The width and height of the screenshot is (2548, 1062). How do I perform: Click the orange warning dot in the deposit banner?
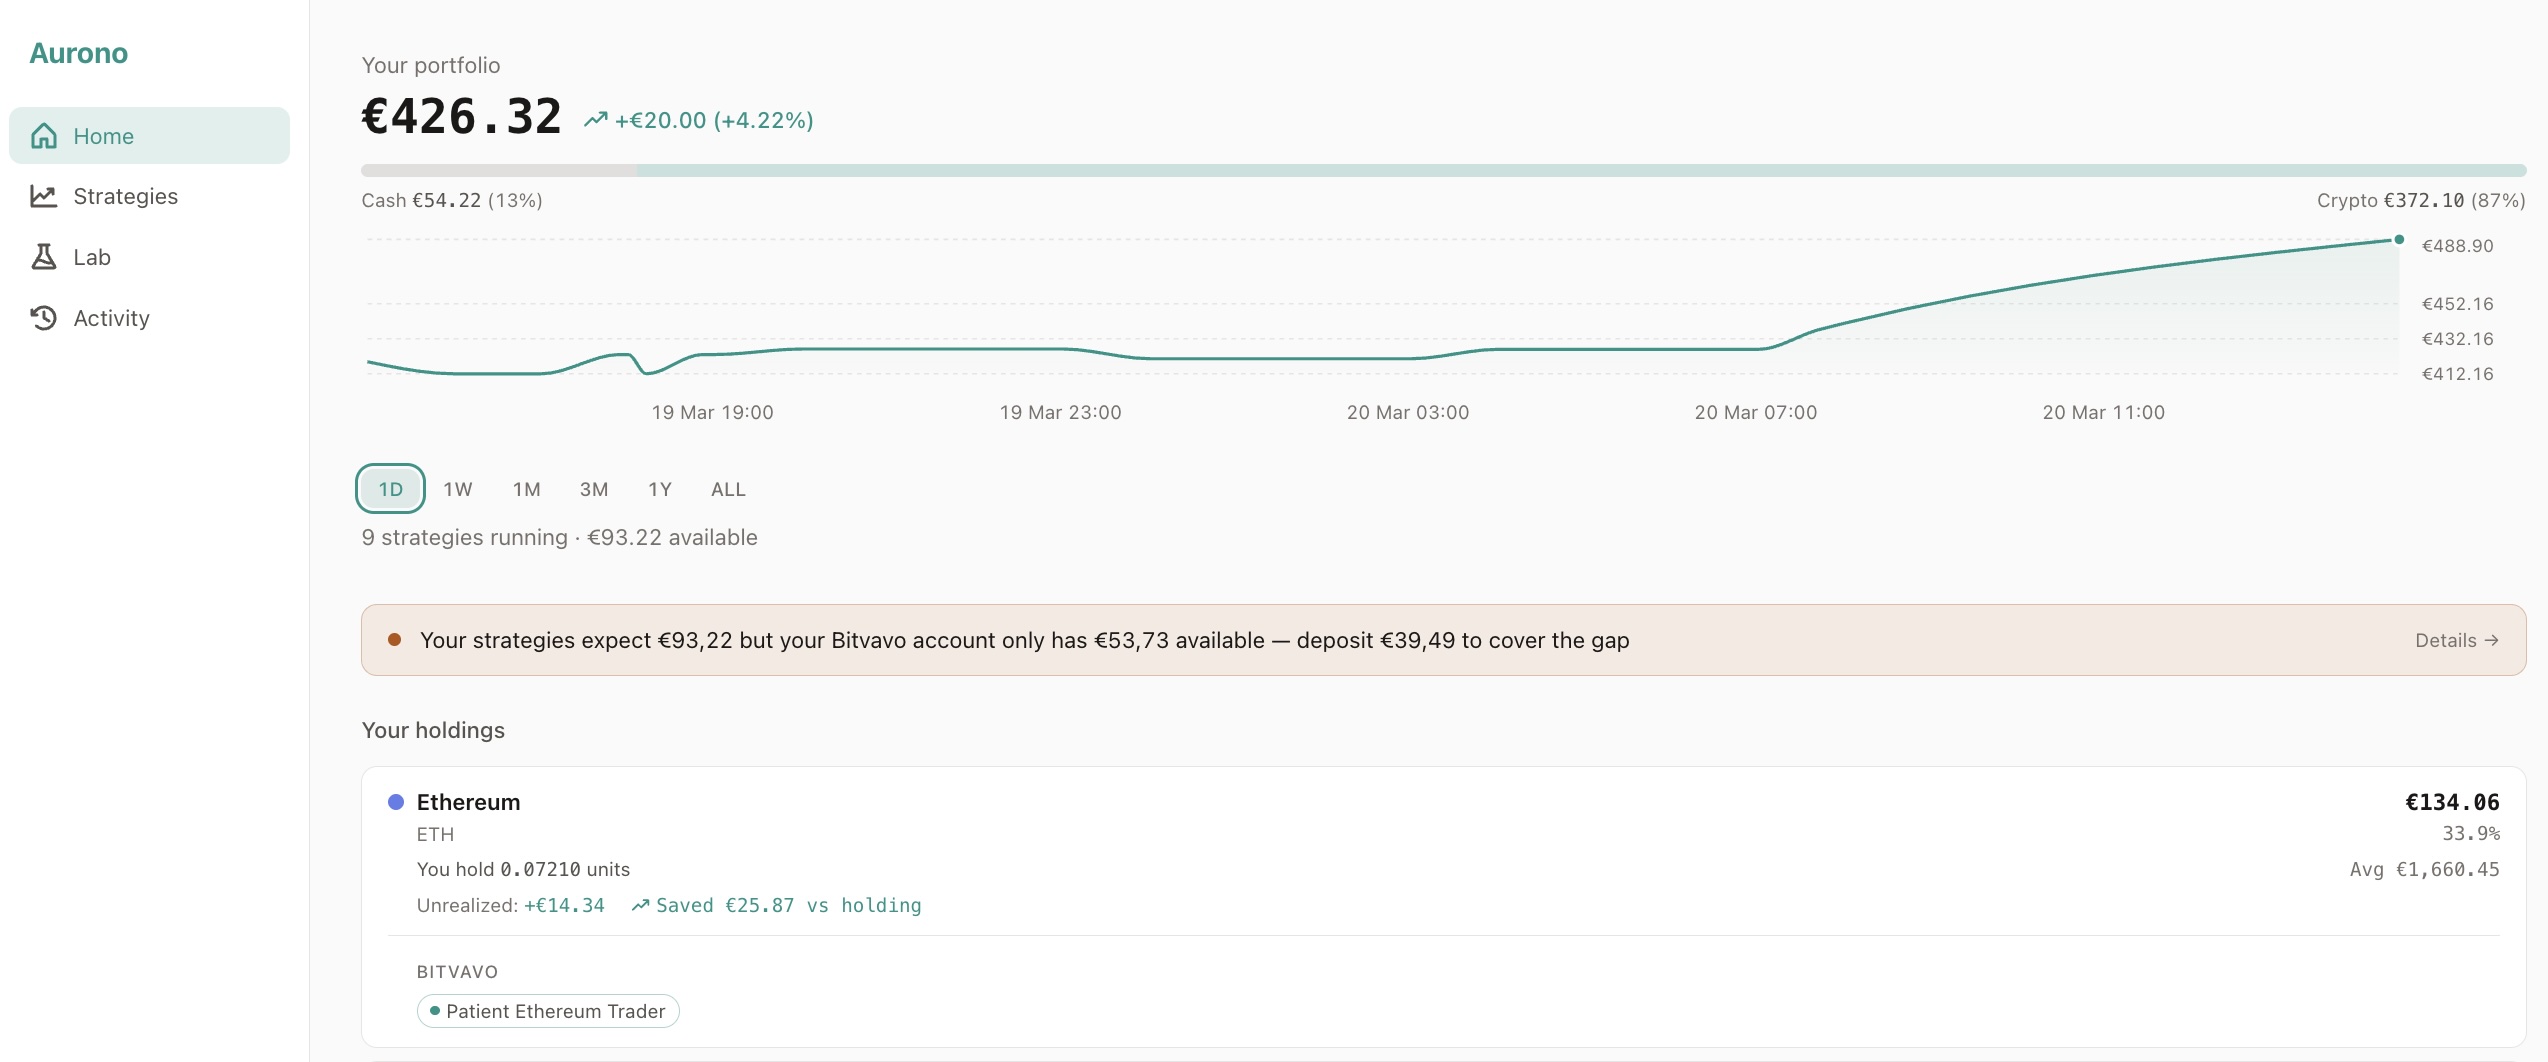pos(394,638)
